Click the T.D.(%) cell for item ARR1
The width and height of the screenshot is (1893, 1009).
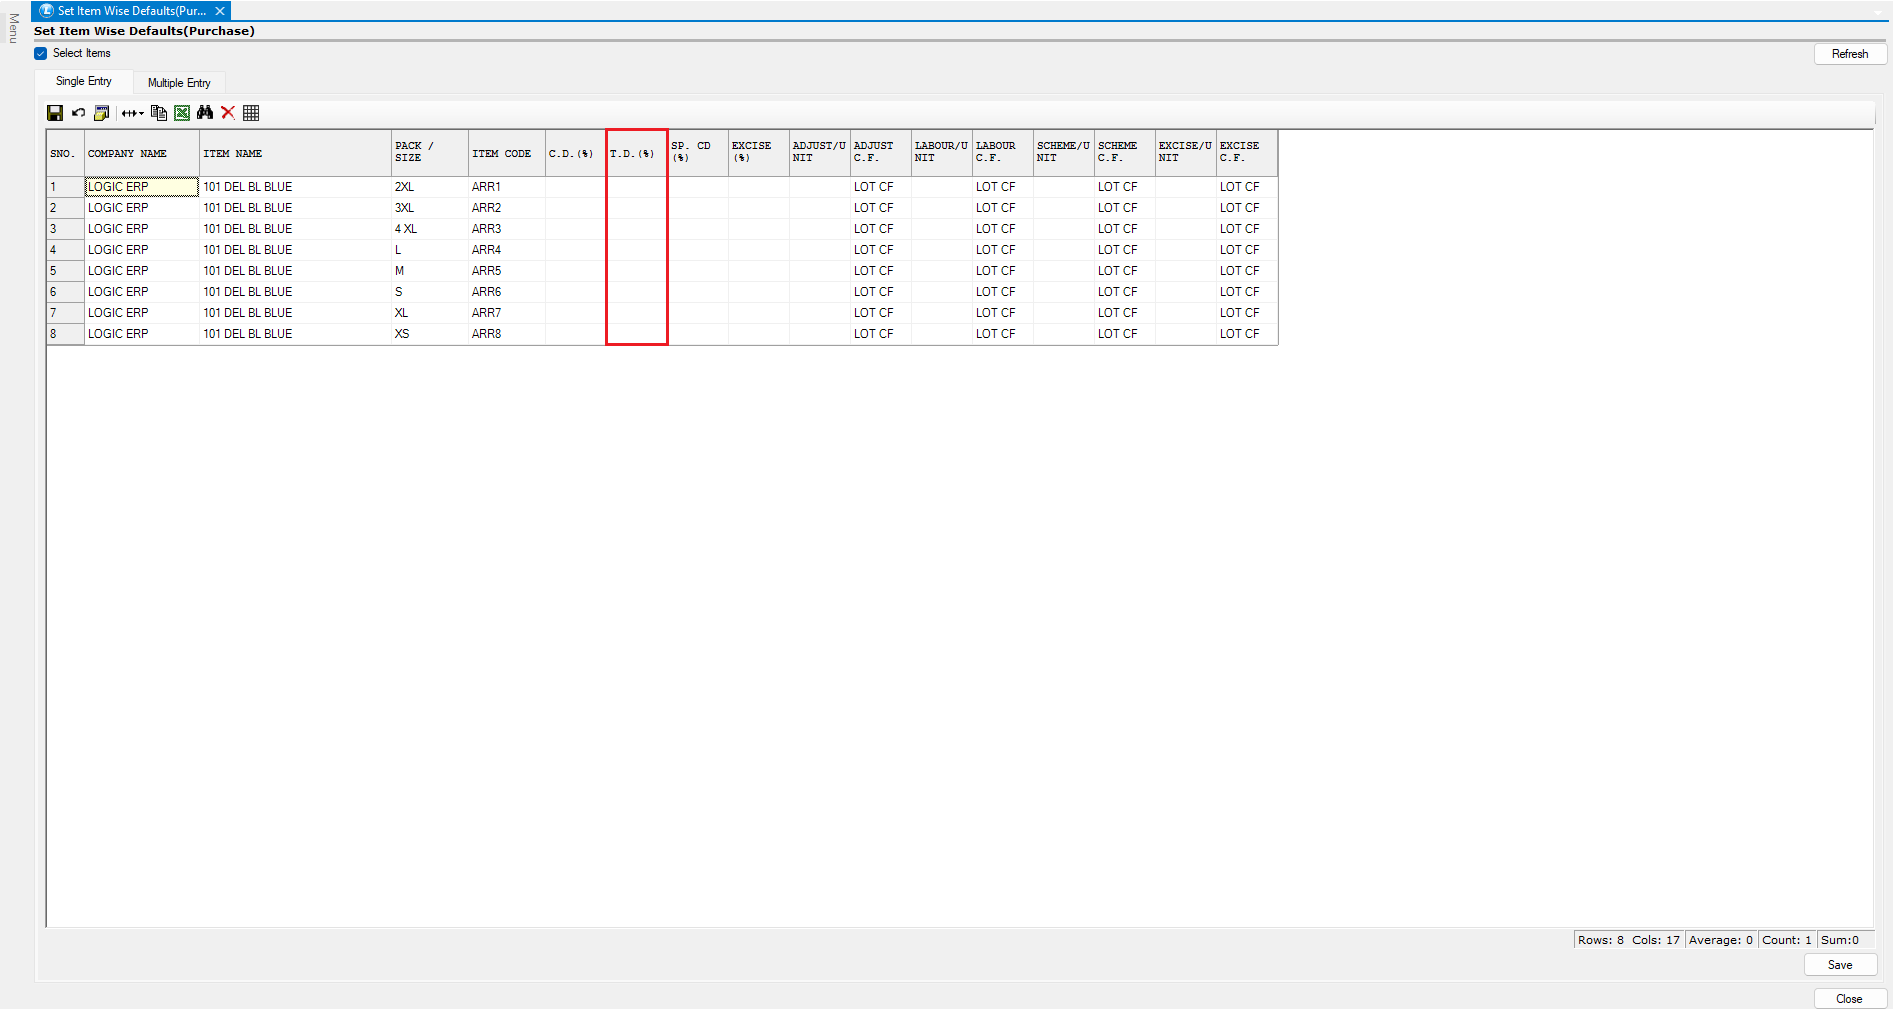click(636, 187)
